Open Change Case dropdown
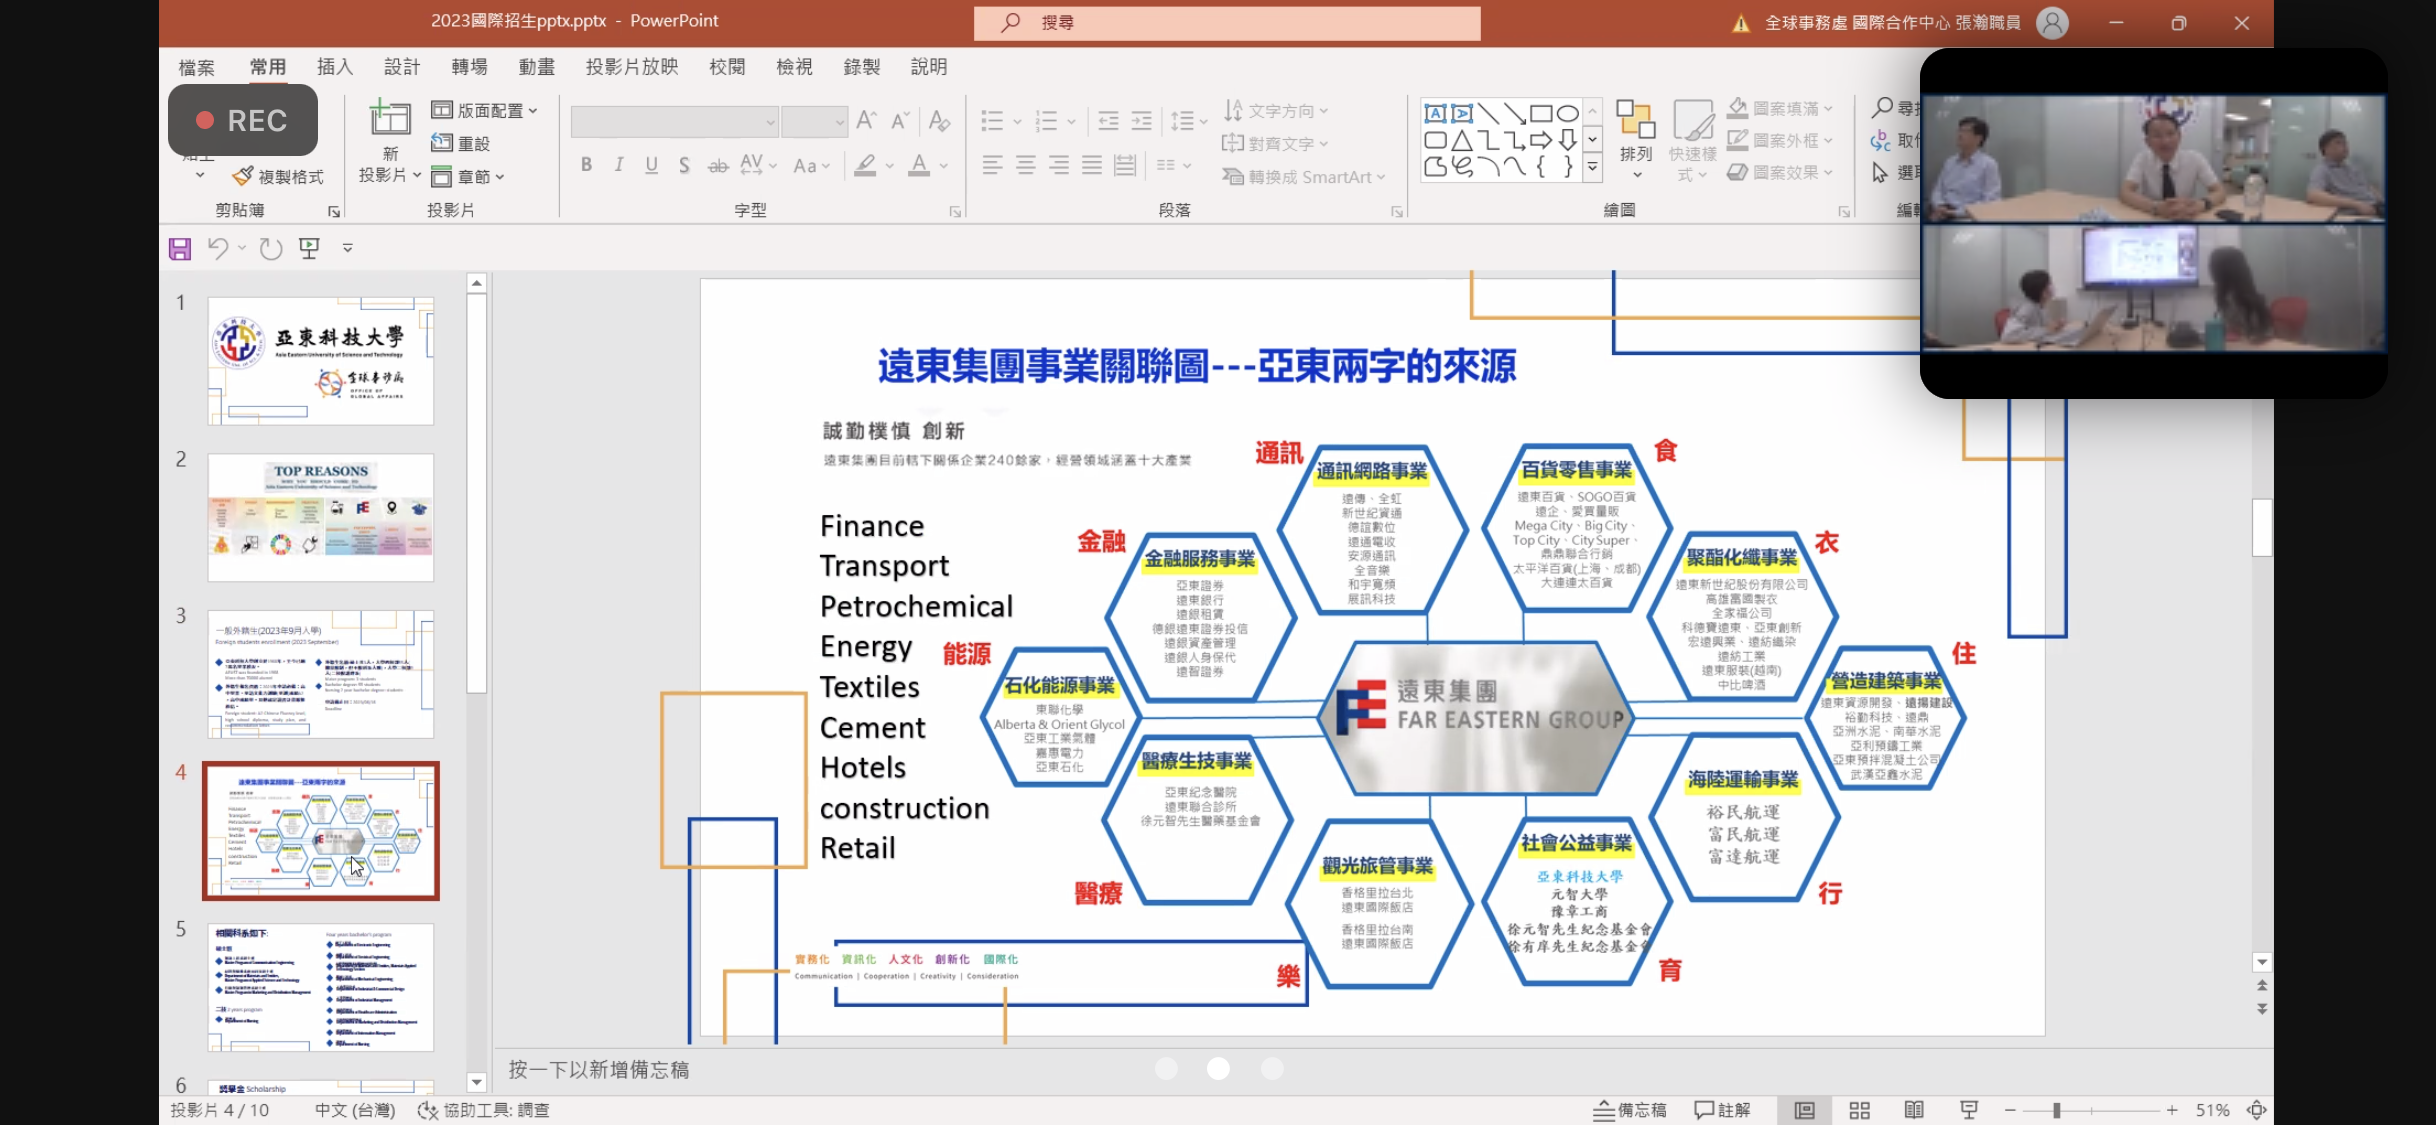Screen dimensions: 2436x1125 pyautogui.click(x=811, y=165)
